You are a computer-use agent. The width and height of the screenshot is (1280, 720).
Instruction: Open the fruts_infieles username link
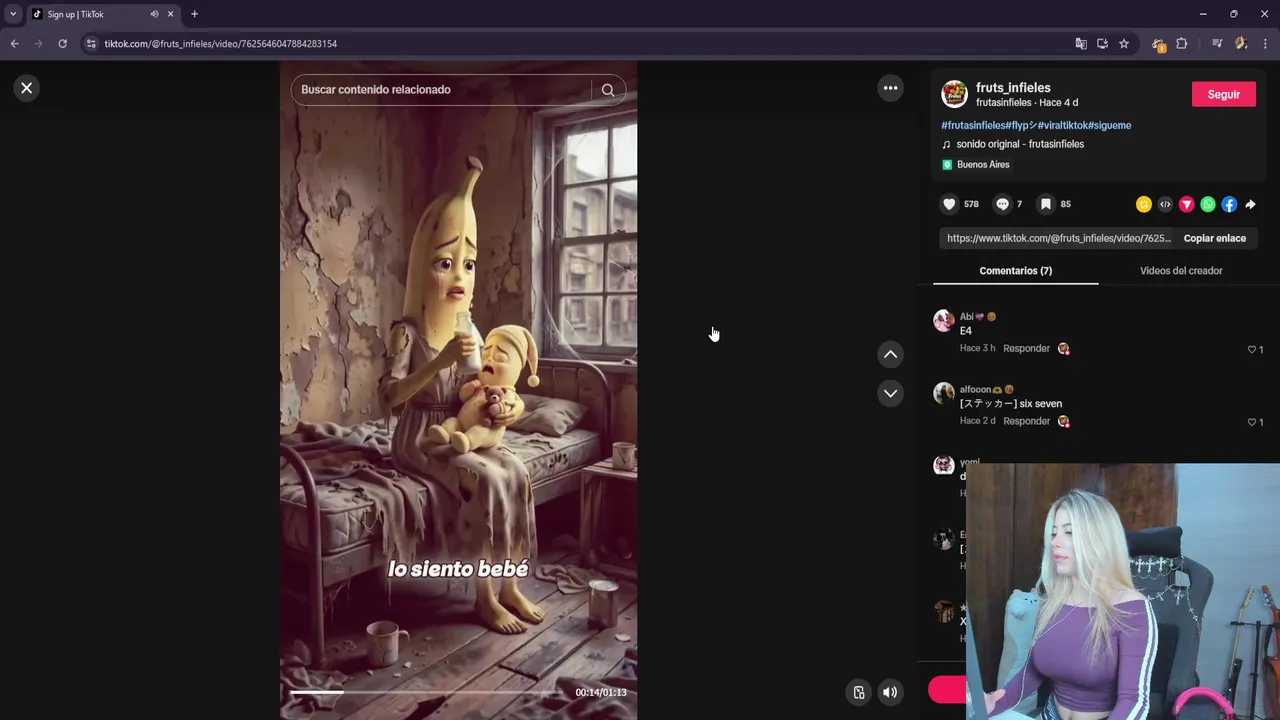click(1013, 88)
